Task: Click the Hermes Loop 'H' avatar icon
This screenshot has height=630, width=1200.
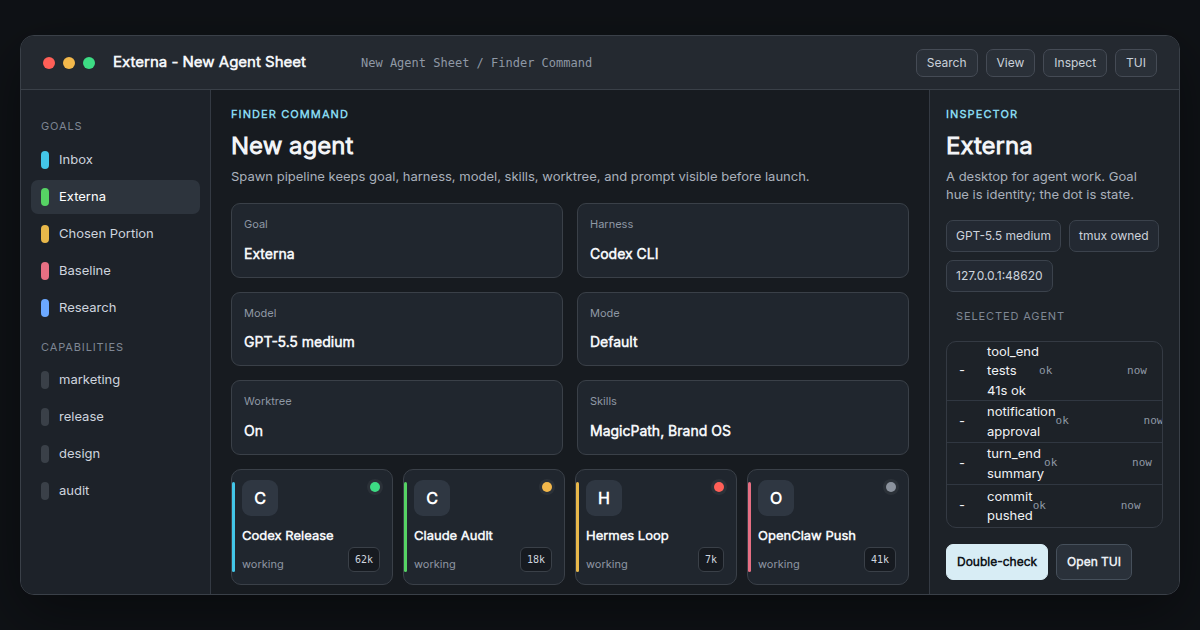Action: pyautogui.click(x=604, y=498)
